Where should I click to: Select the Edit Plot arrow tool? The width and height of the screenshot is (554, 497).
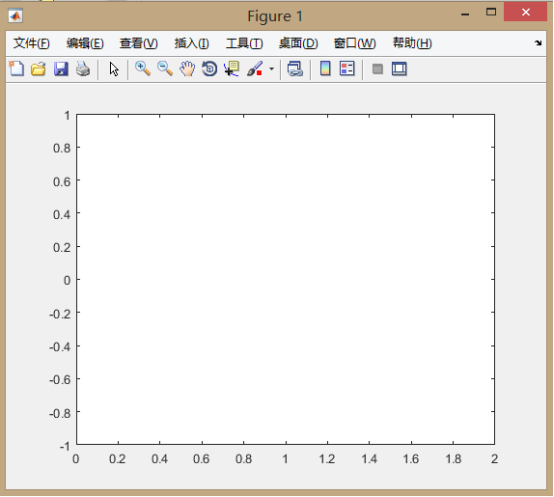114,69
